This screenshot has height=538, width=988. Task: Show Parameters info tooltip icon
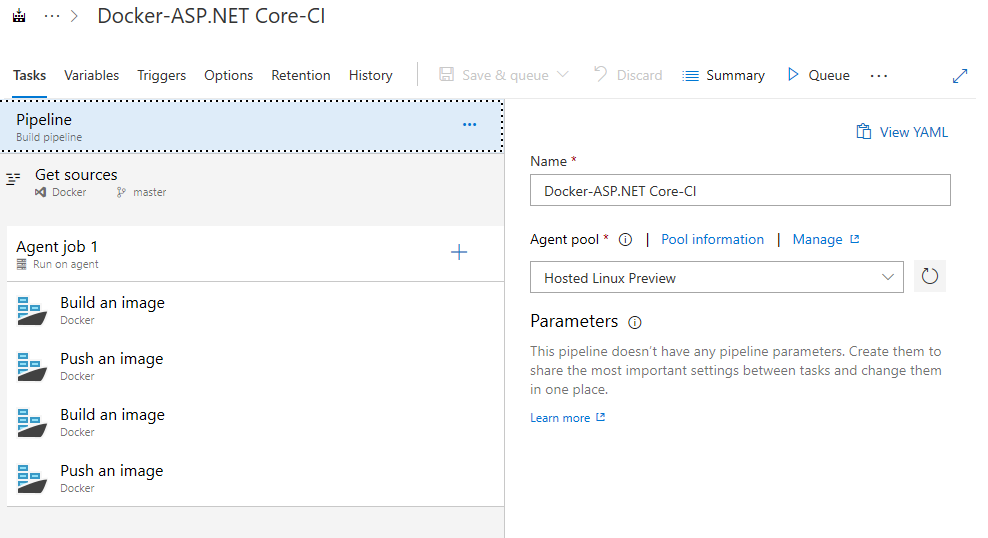tap(635, 323)
